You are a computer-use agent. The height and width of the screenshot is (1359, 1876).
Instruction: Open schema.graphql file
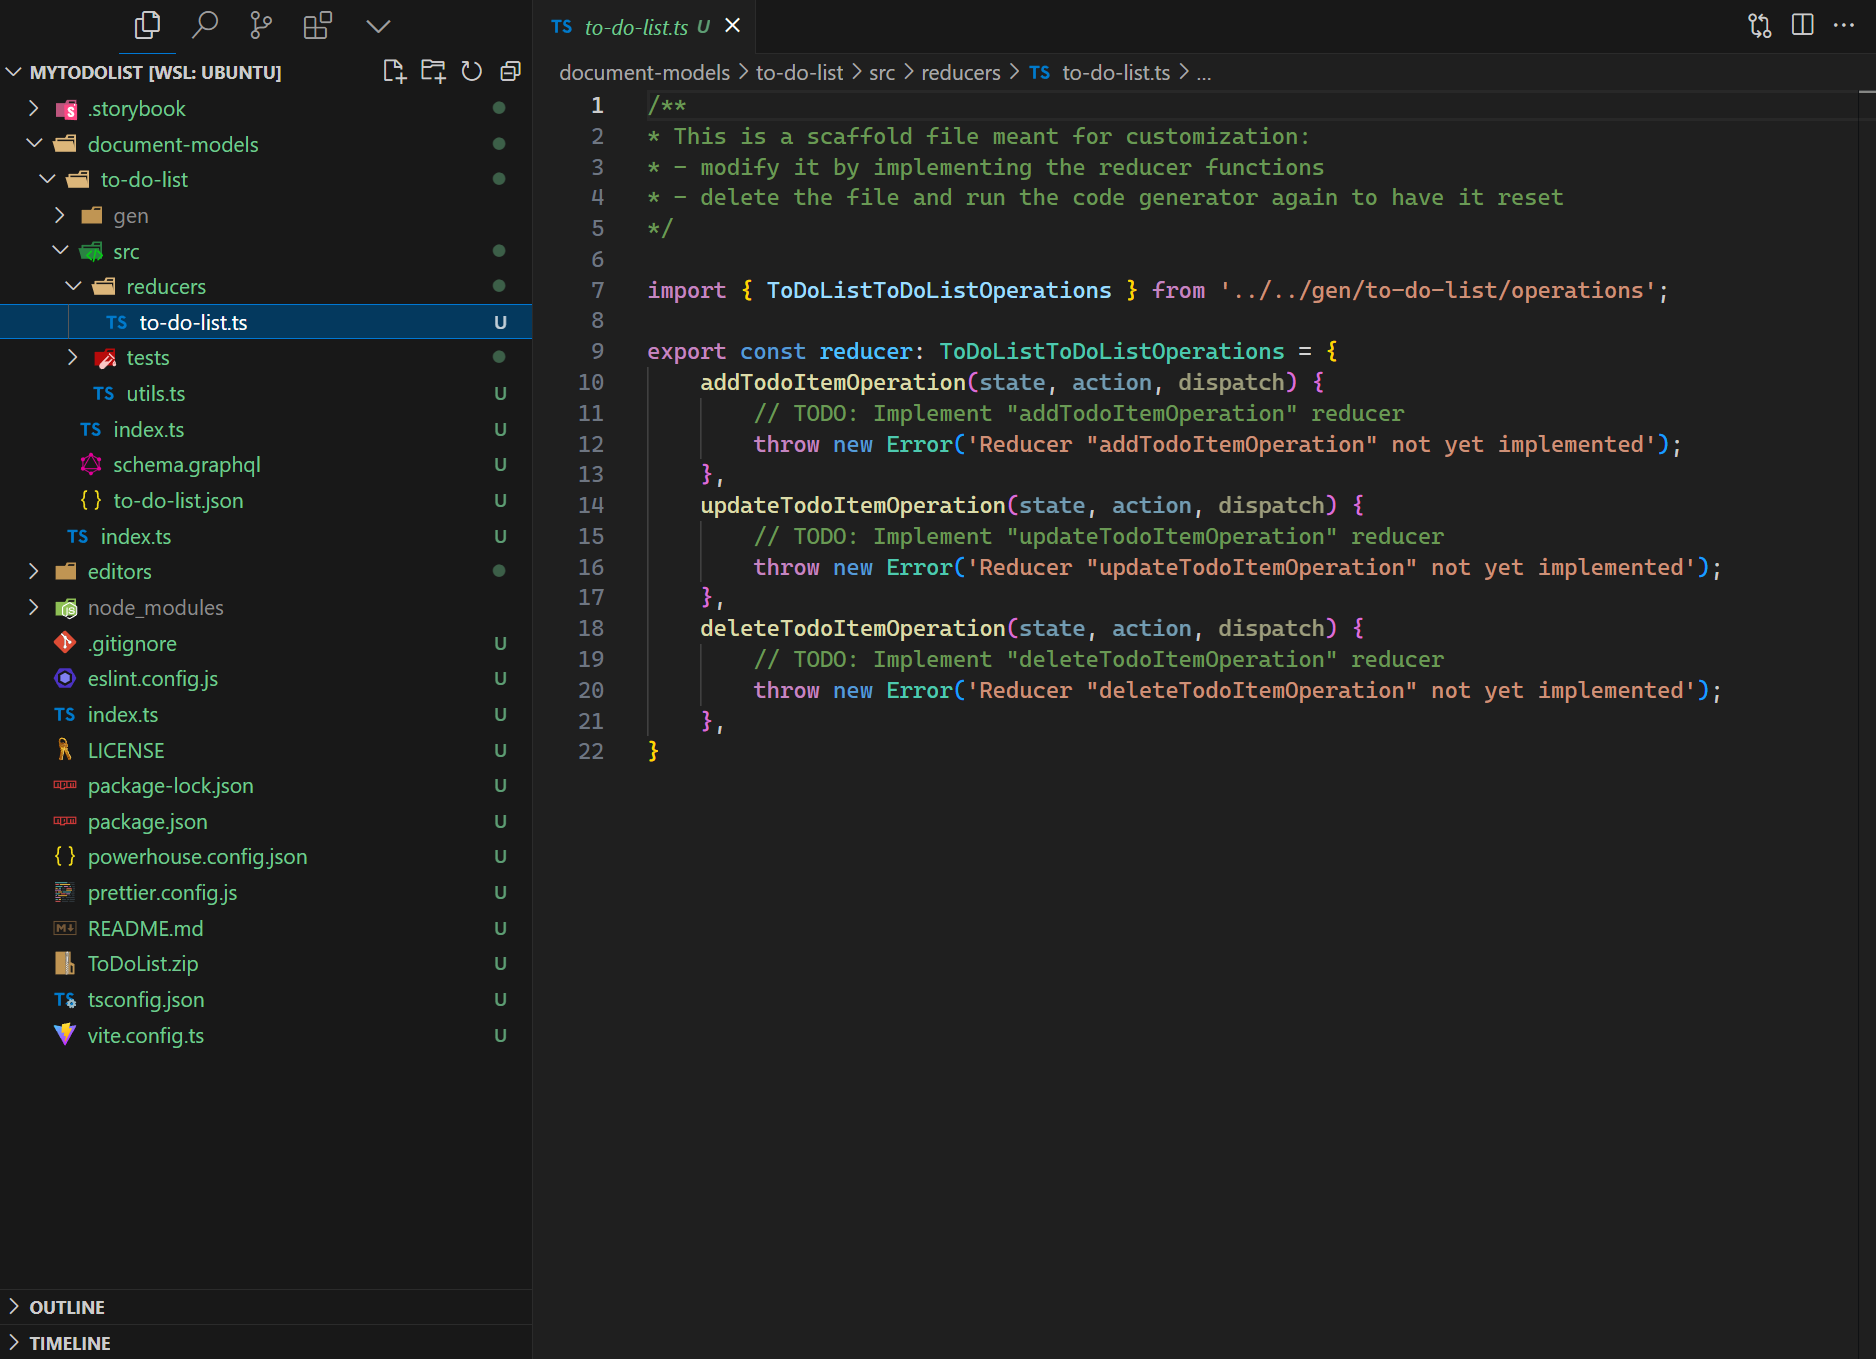(x=266, y=465)
